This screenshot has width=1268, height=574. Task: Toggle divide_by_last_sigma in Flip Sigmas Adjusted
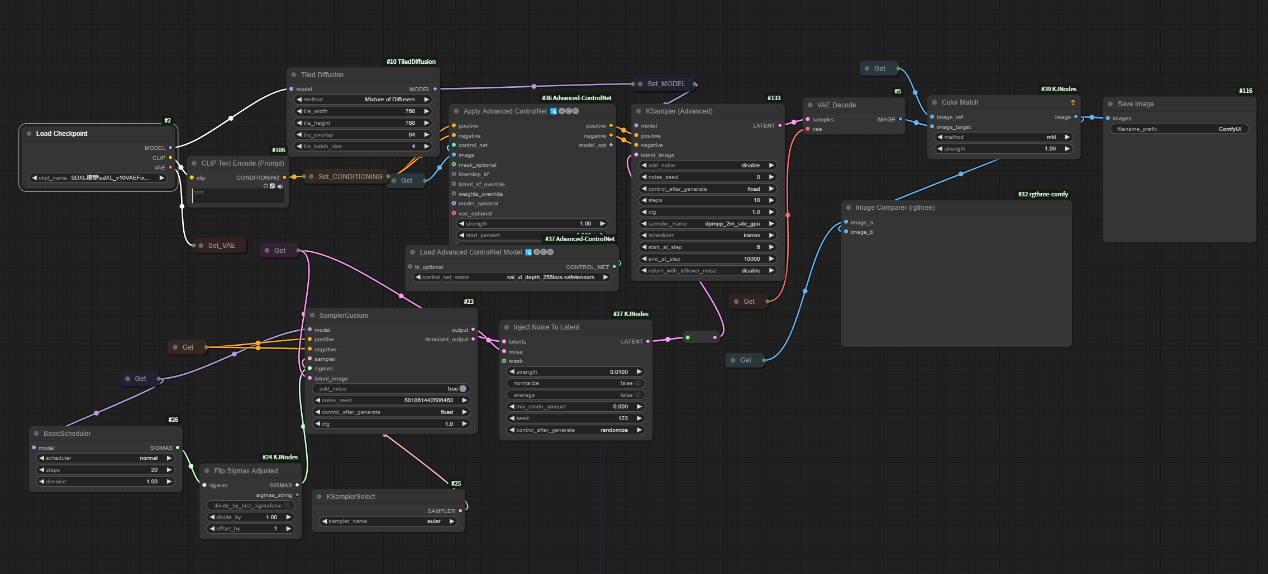click(250, 505)
